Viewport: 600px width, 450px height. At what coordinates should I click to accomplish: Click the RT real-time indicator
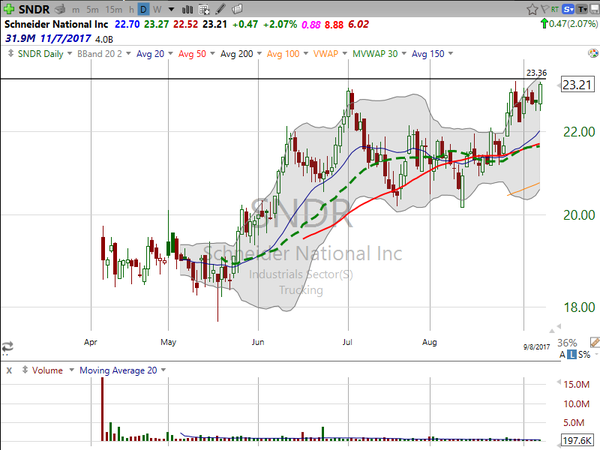[554, 9]
